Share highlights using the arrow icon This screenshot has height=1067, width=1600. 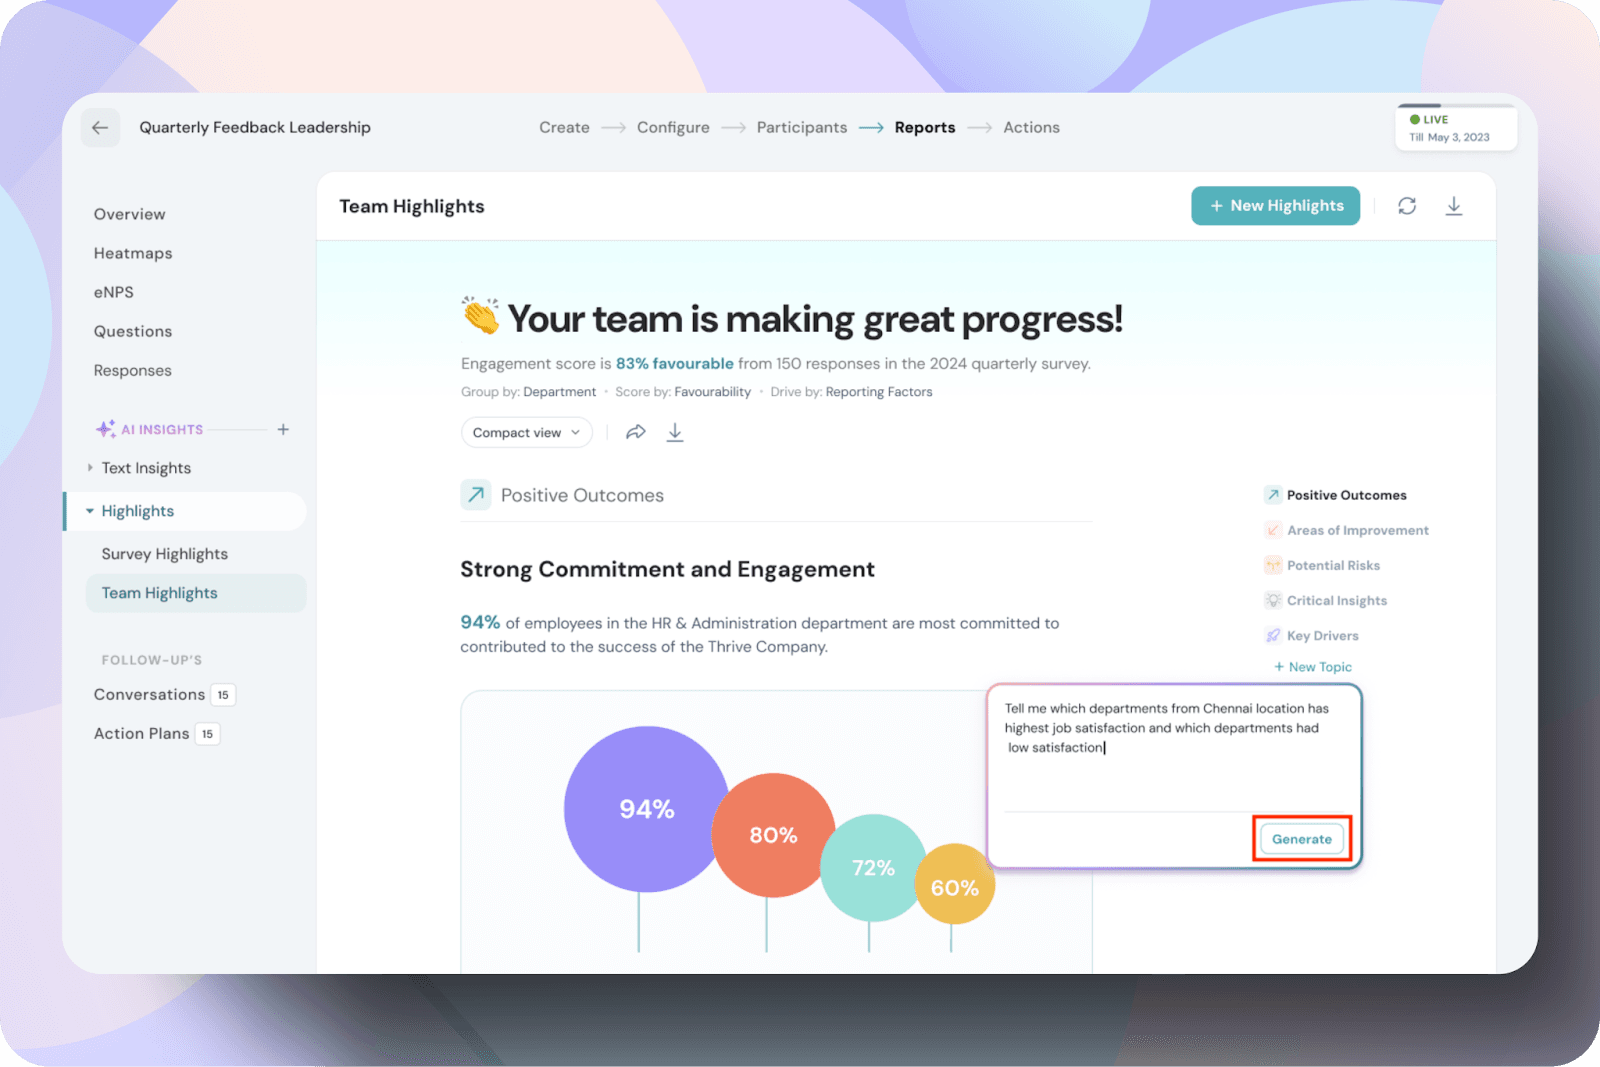click(x=636, y=432)
